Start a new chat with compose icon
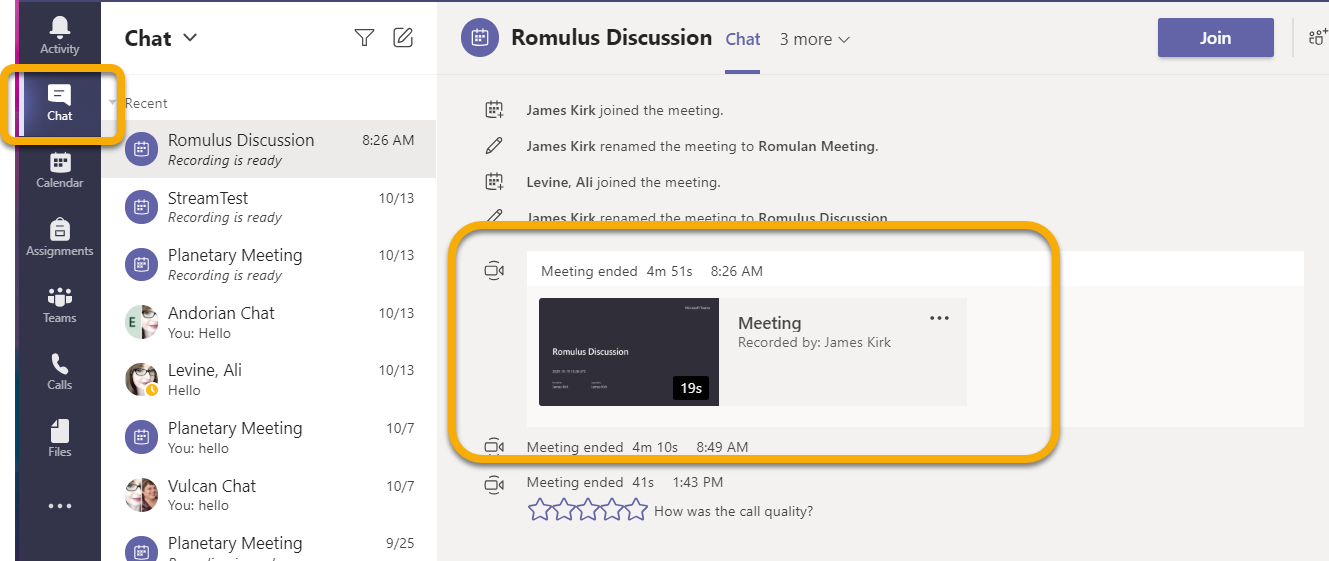 click(403, 38)
